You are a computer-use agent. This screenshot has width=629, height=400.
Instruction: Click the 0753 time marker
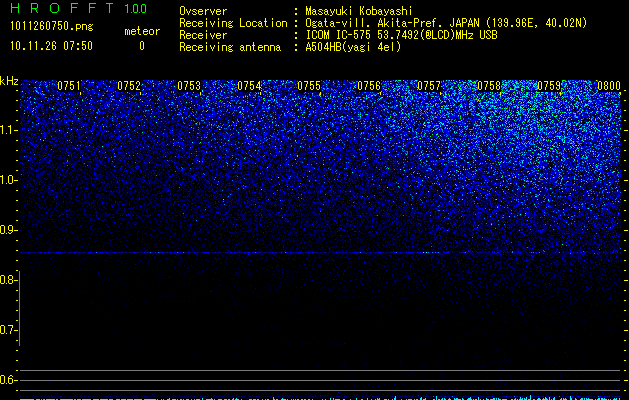(x=189, y=86)
